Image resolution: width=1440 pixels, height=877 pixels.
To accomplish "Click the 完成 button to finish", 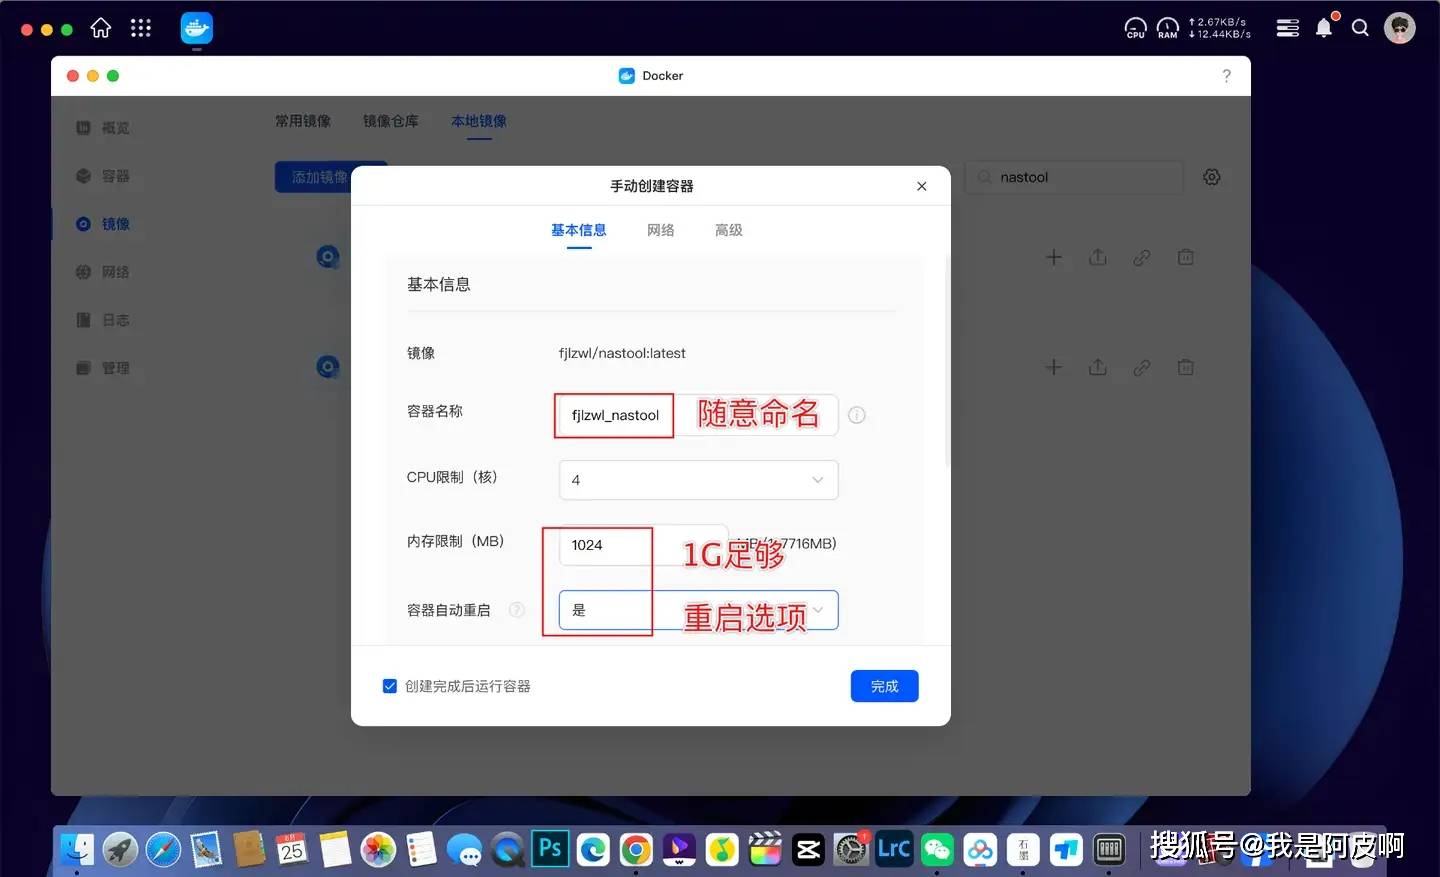I will click(883, 686).
